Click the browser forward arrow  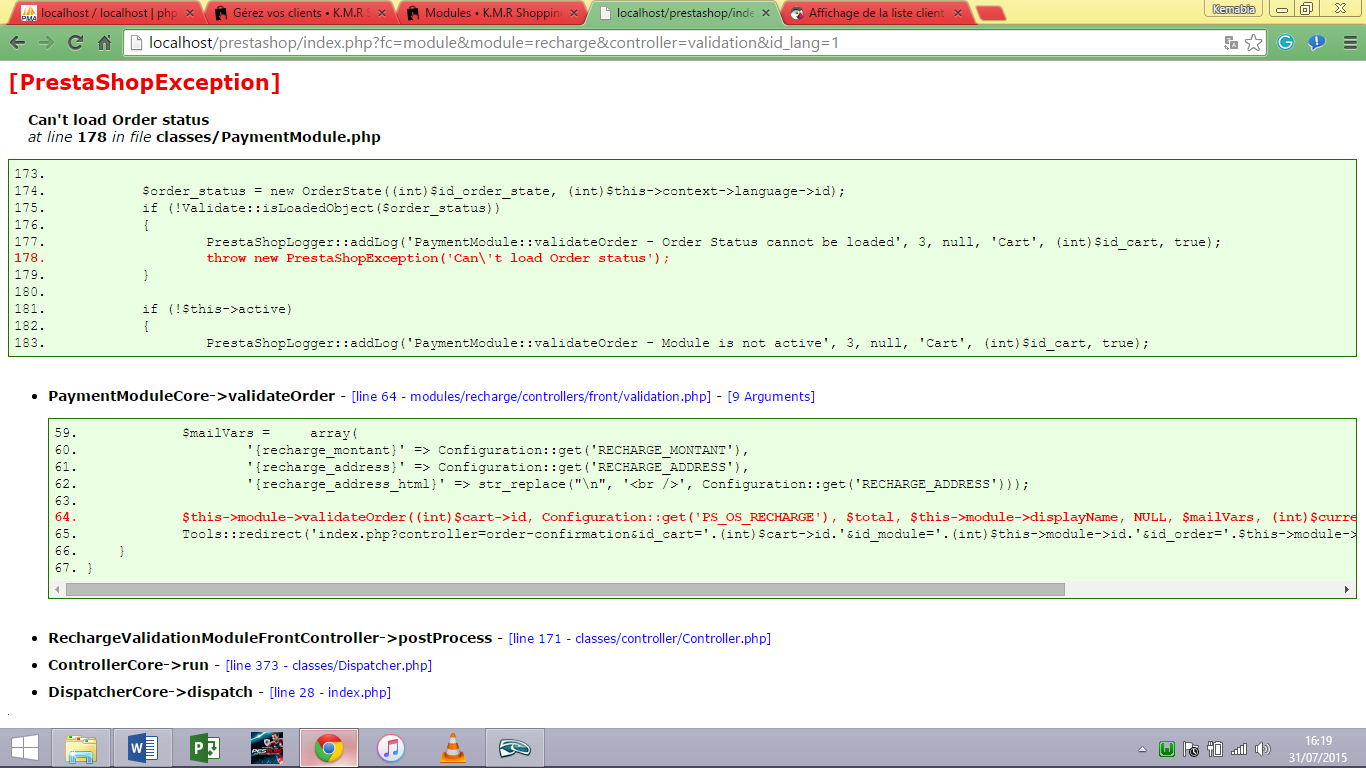[x=46, y=43]
